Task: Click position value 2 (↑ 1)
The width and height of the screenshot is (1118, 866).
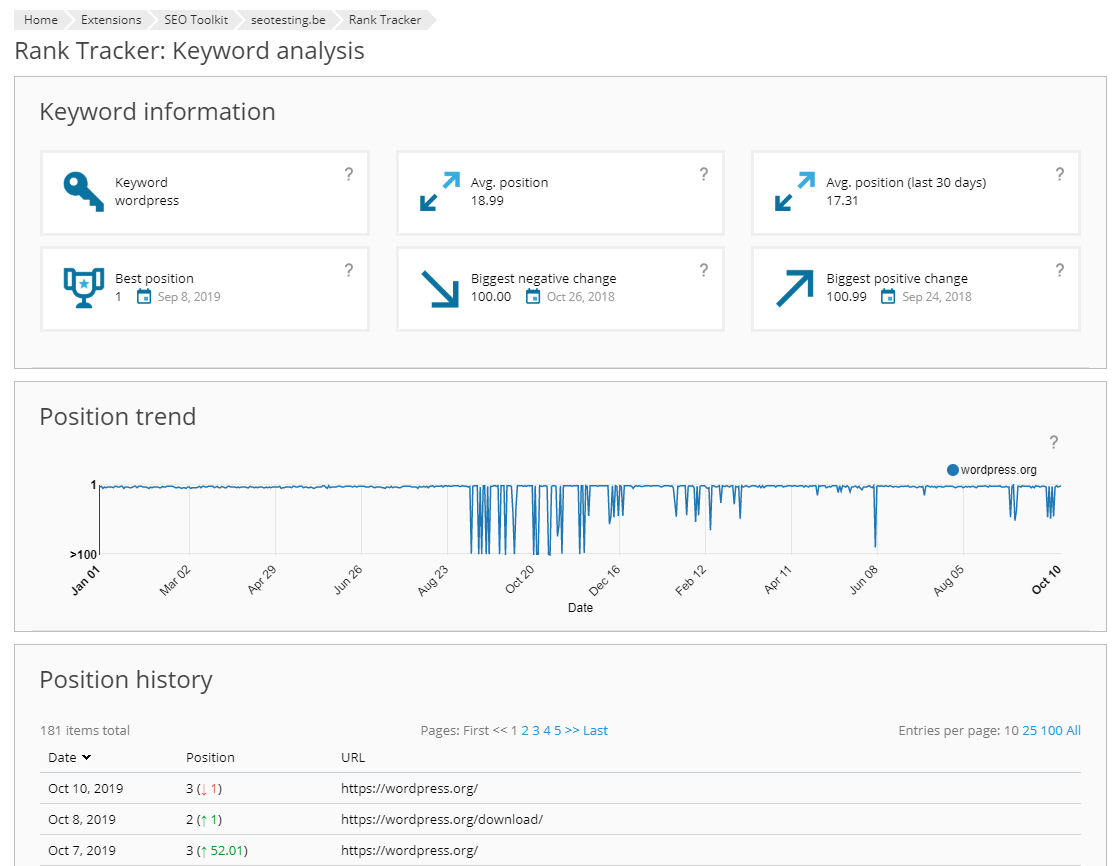Action: pyautogui.click(x=204, y=820)
